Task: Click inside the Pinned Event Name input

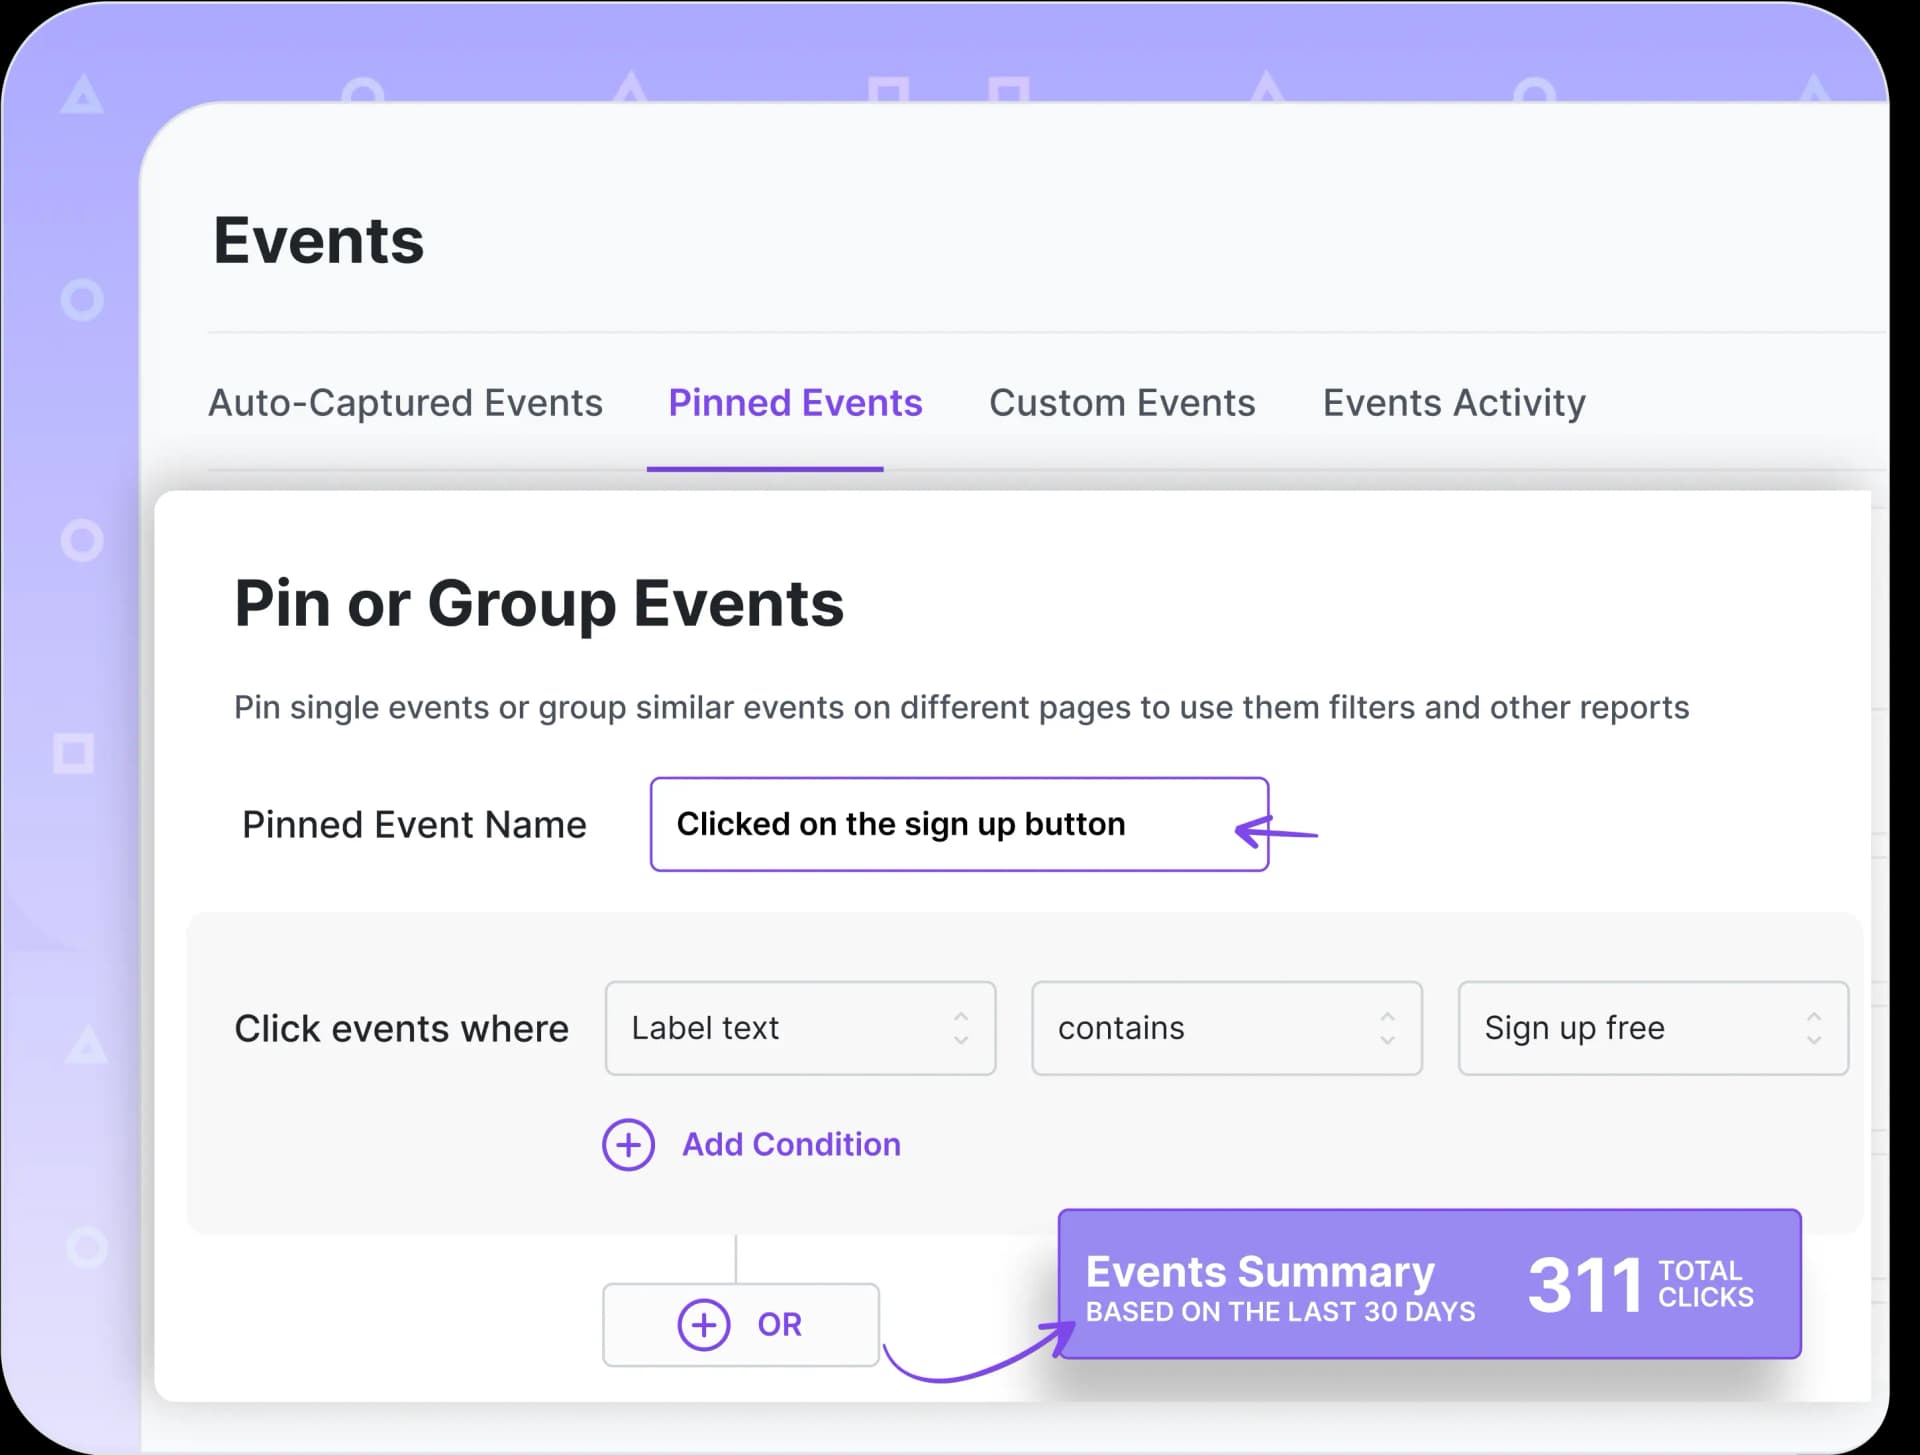Action: tap(958, 824)
